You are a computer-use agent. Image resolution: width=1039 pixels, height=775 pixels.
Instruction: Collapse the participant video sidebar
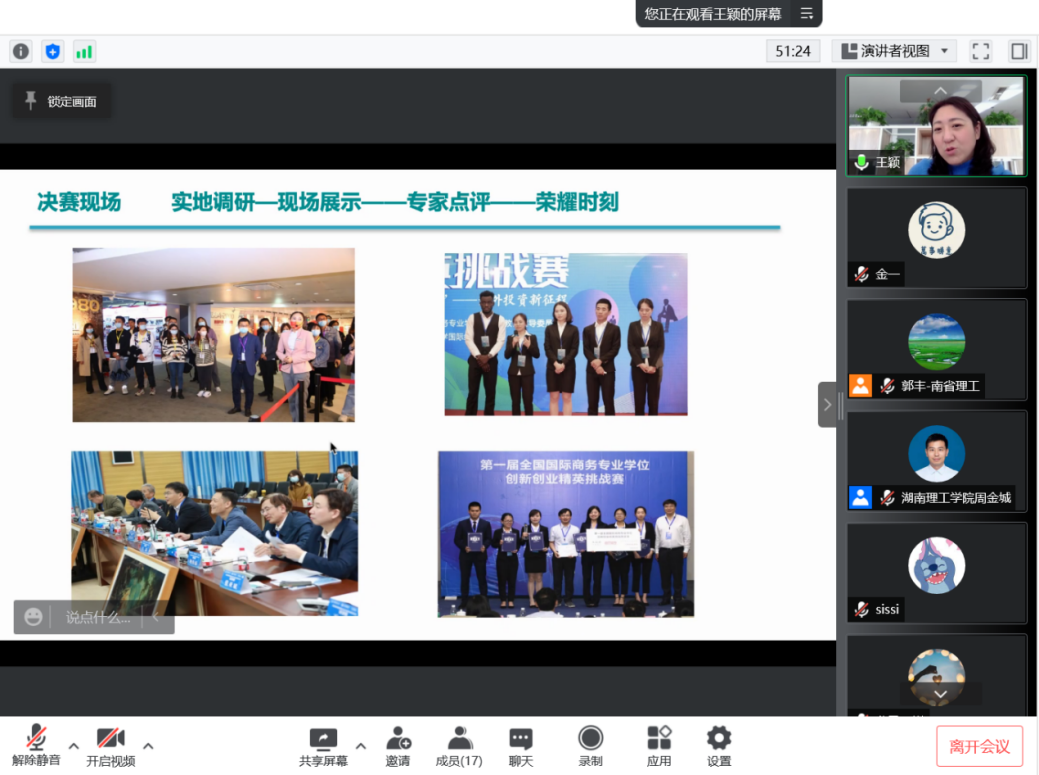pyautogui.click(x=827, y=404)
